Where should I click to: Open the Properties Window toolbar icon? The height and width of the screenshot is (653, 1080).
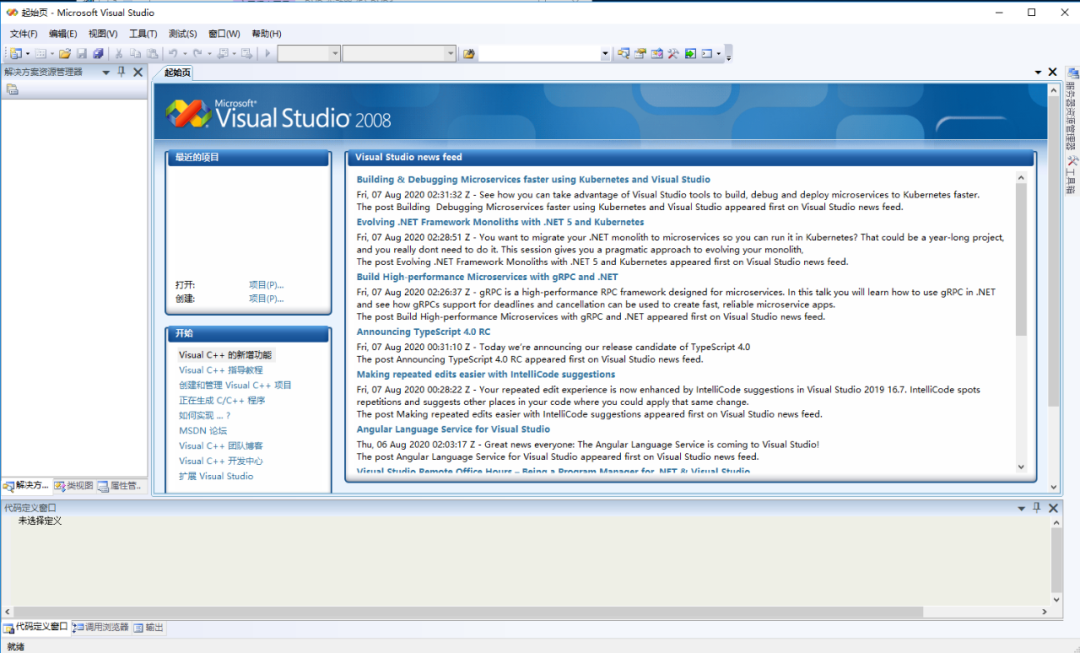click(x=640, y=53)
